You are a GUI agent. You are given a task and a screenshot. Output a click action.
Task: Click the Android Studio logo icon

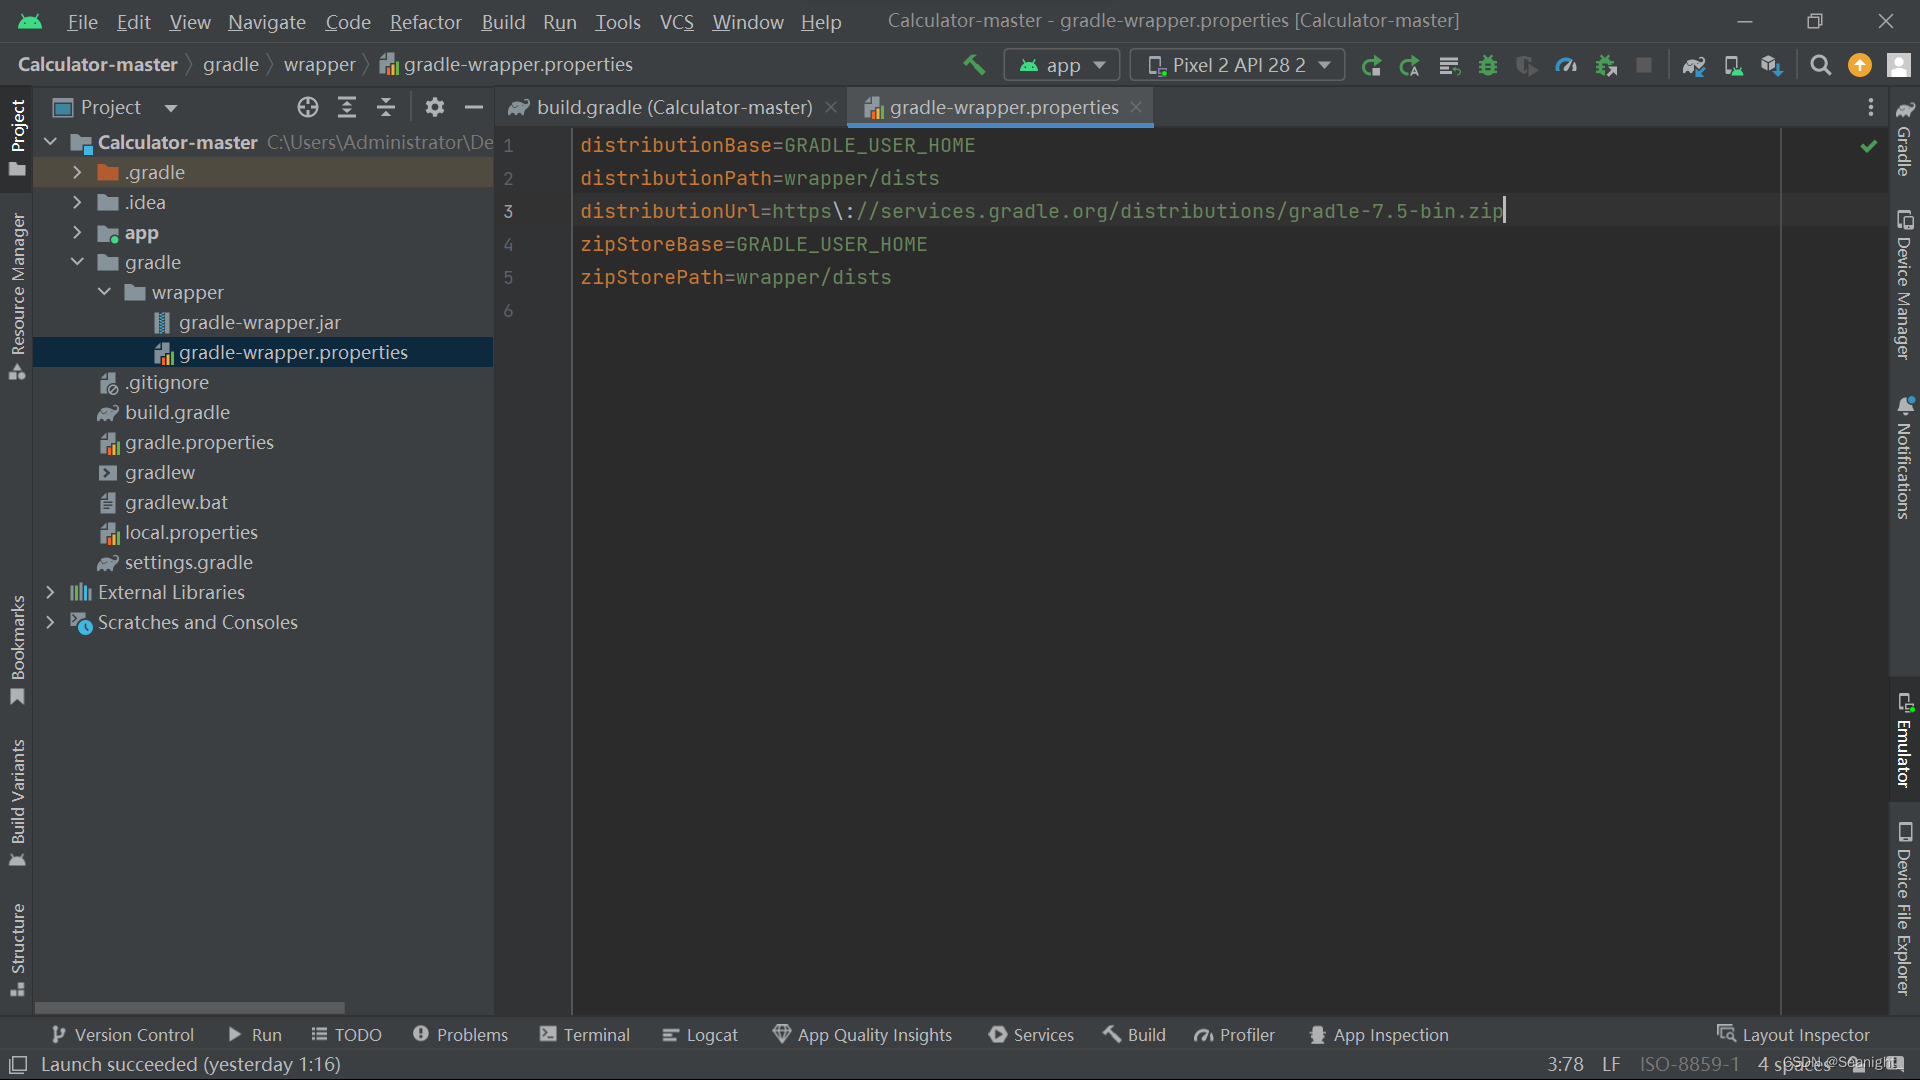click(x=30, y=22)
